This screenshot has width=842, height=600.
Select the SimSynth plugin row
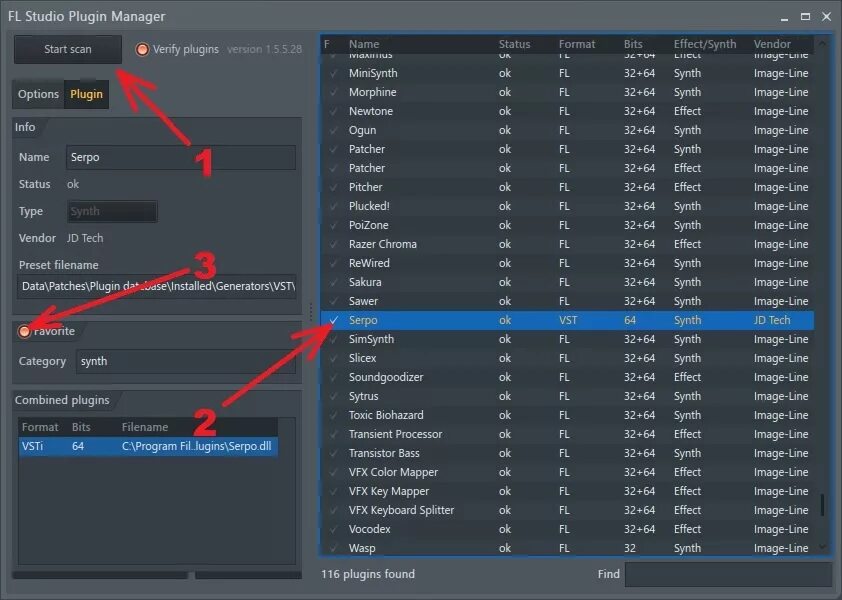click(568, 339)
